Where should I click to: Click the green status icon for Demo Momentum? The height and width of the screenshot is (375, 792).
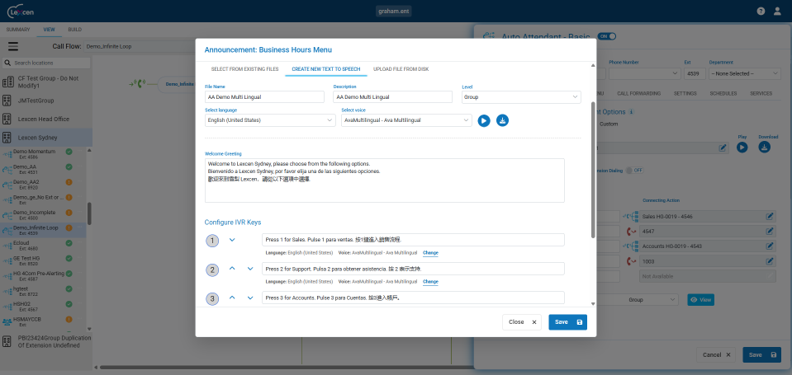[x=69, y=152]
